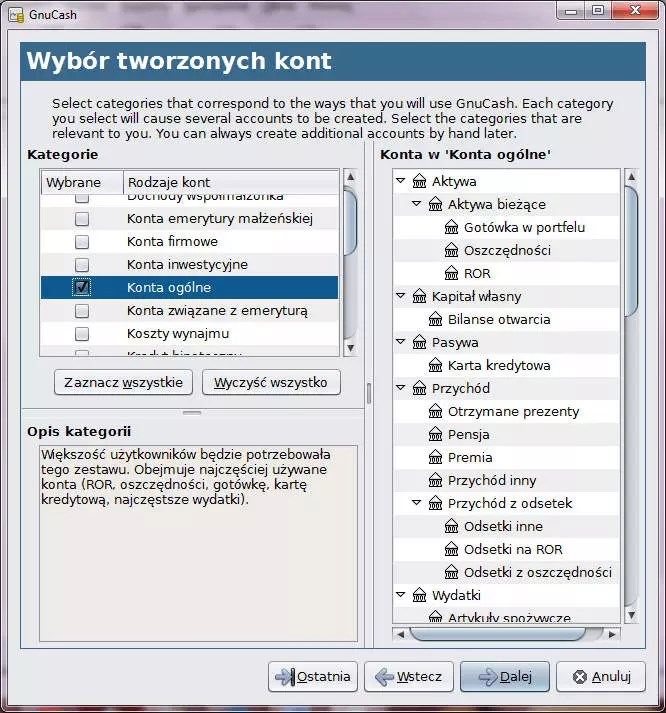Enable the Koszty wynajmu checkbox
This screenshot has width=666, height=713.
[82, 334]
